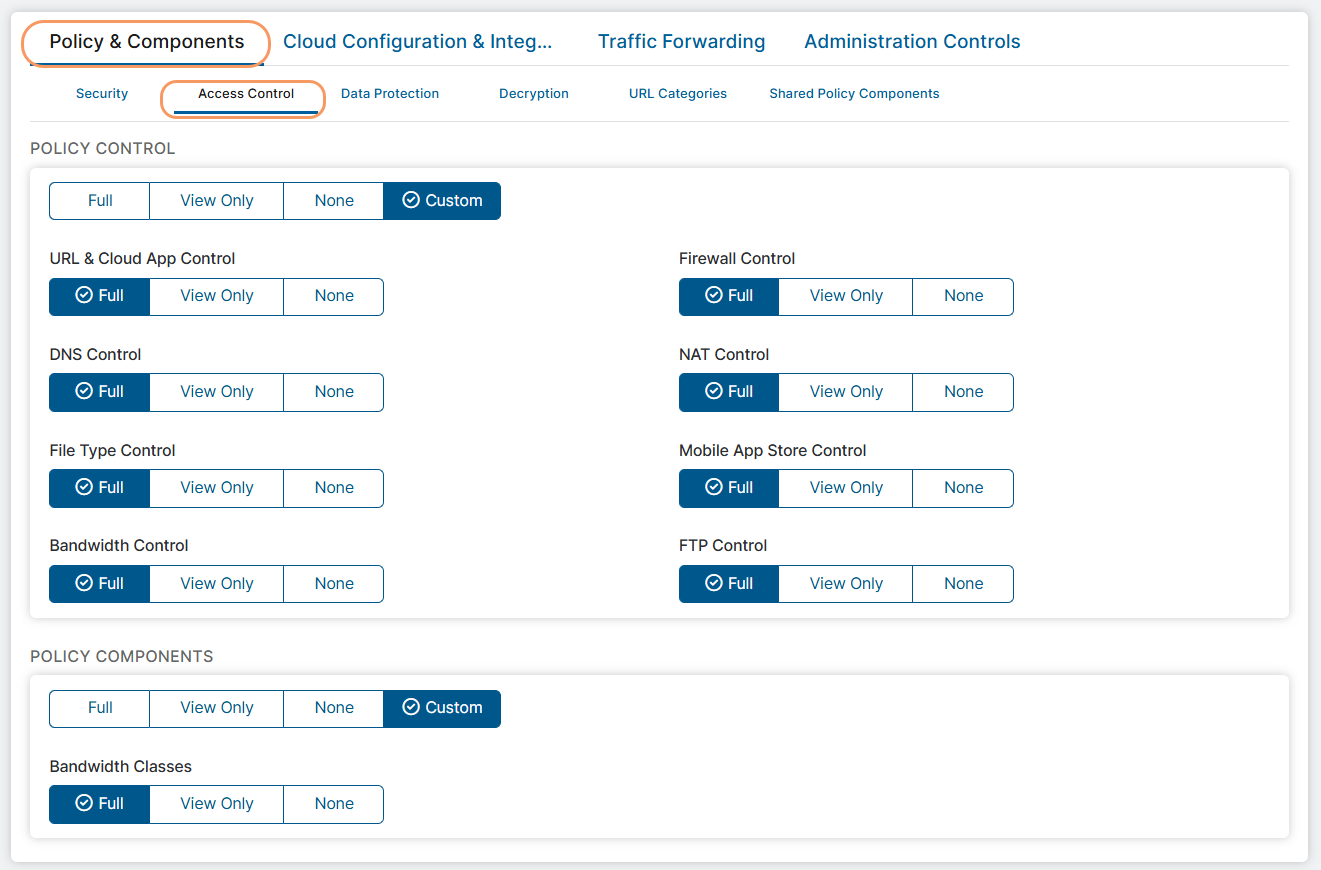
Task: Switch to the Traffic Forwarding tab
Action: click(x=681, y=42)
